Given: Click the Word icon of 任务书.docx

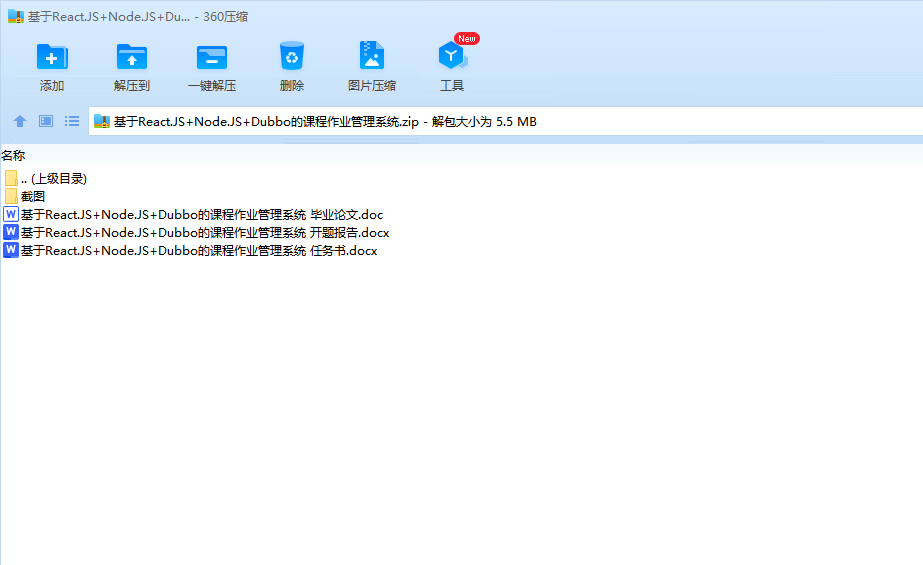Looking at the screenshot, I should (11, 250).
